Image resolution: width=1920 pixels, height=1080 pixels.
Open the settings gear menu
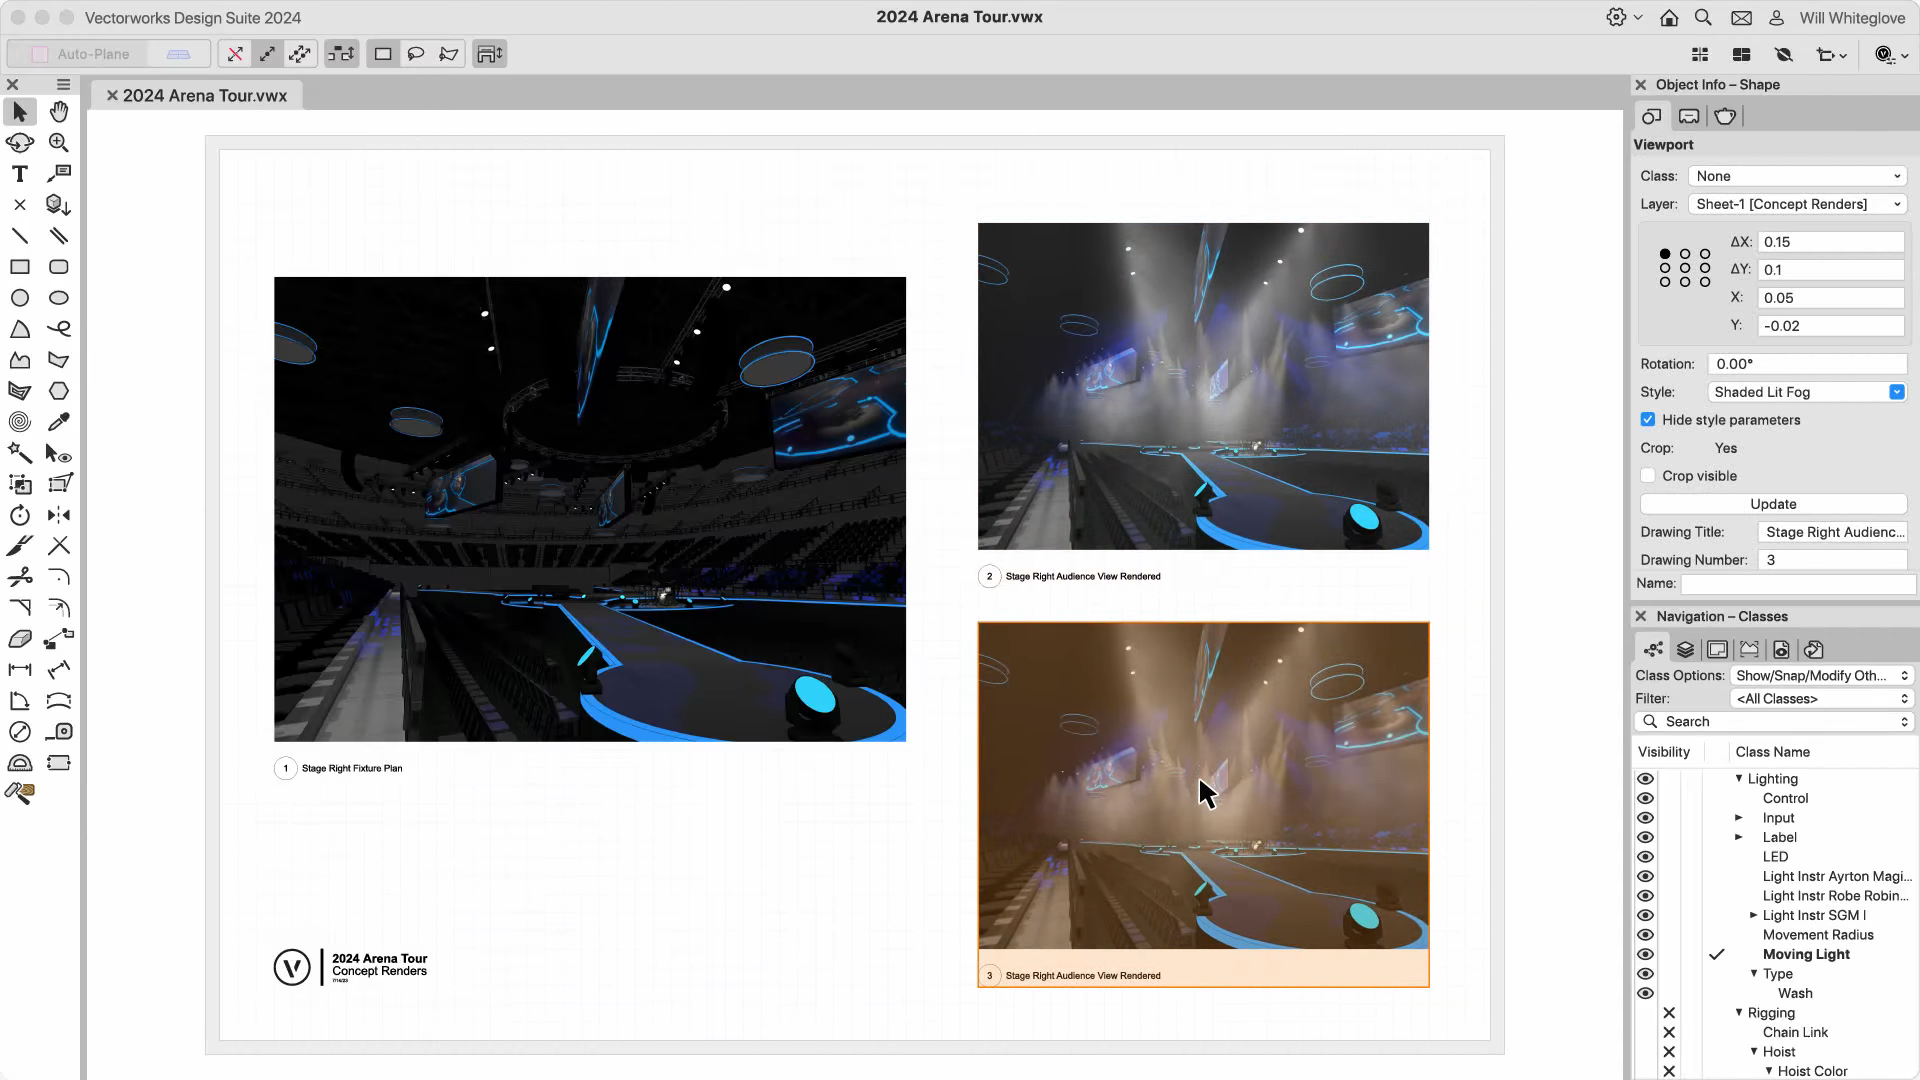click(x=1623, y=18)
